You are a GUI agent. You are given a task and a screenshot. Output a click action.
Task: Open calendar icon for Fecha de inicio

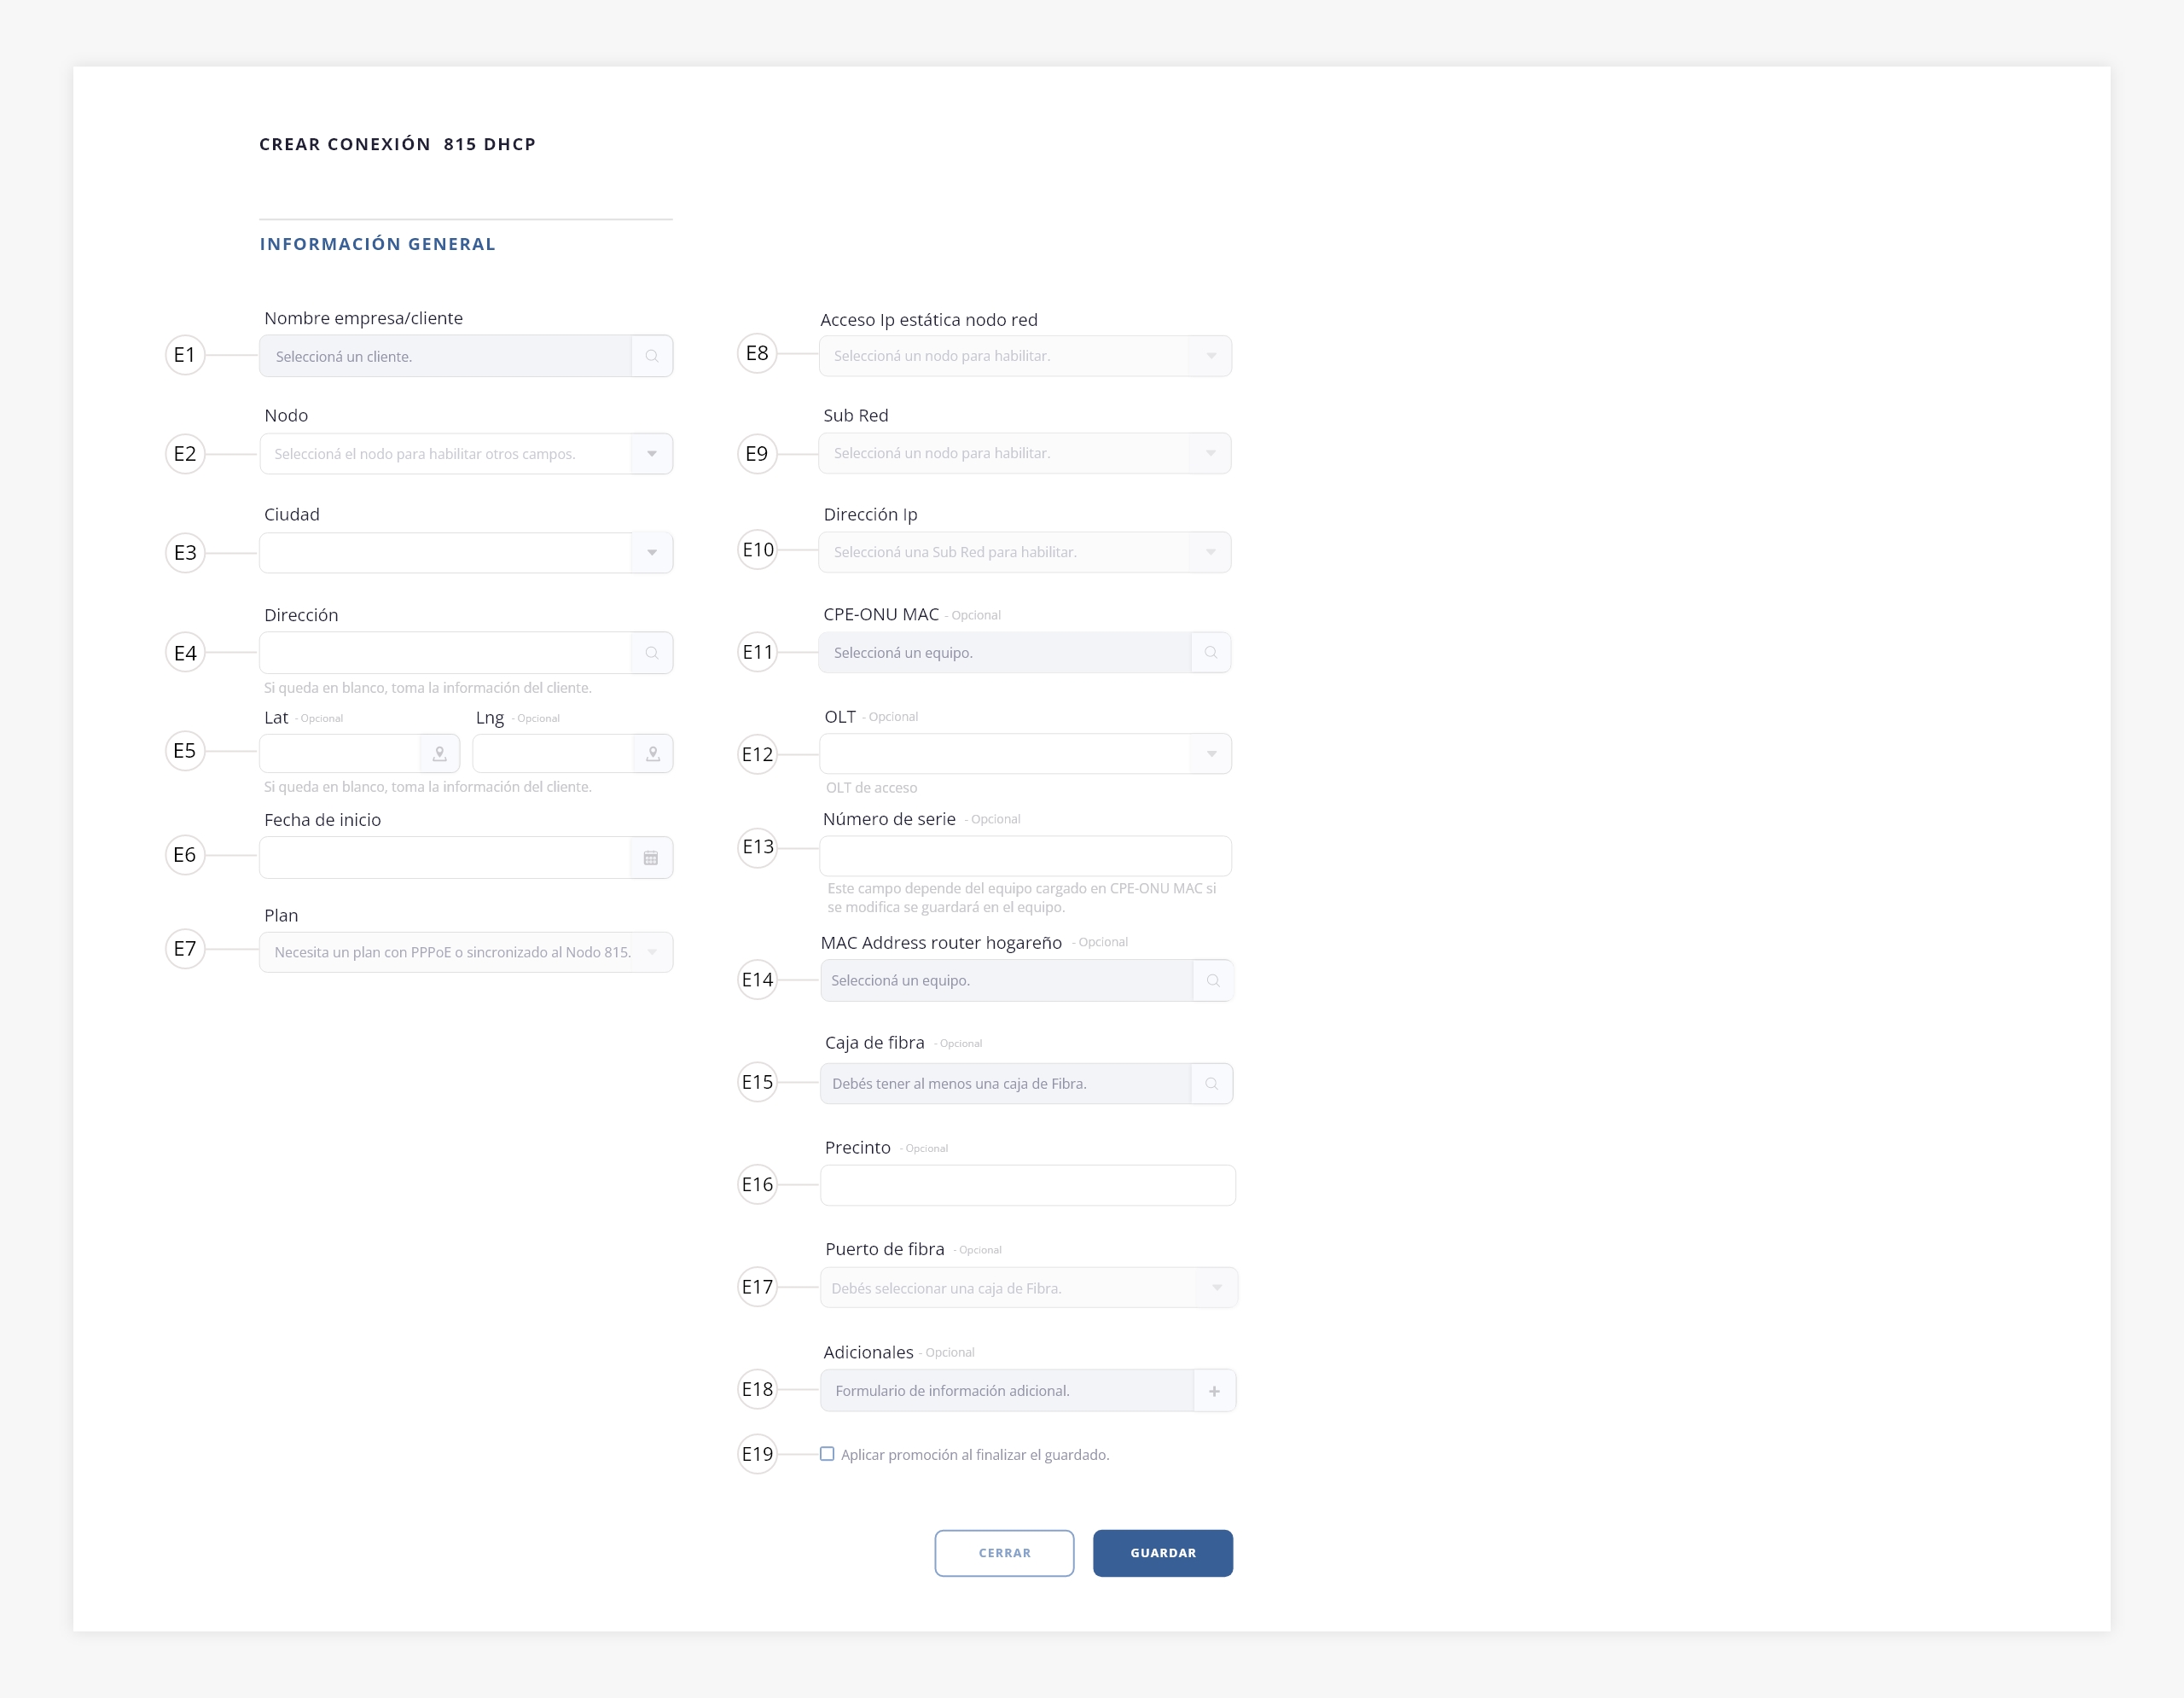click(x=651, y=858)
